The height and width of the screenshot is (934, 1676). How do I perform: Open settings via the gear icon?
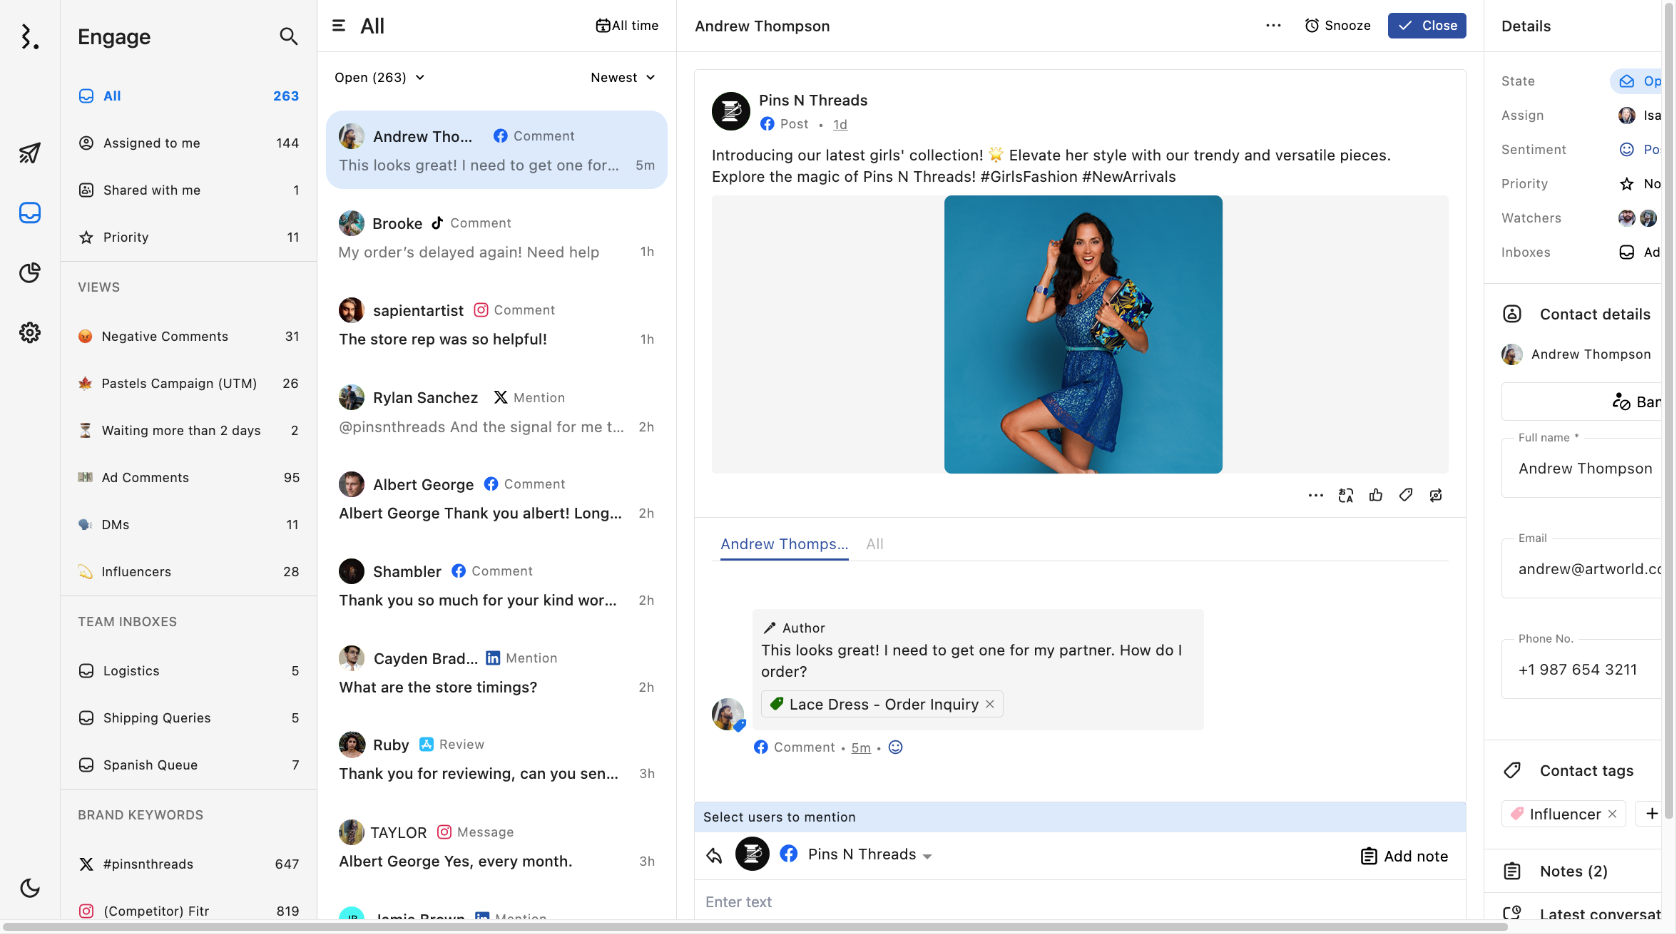29,333
